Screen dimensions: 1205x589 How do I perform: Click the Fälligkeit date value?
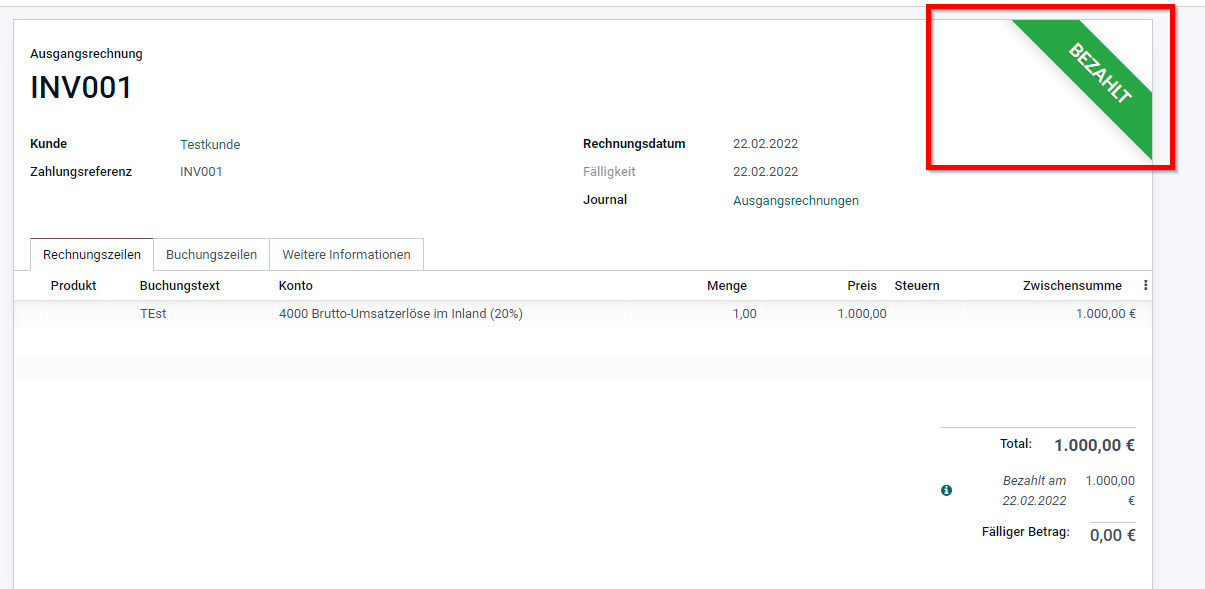coord(765,172)
